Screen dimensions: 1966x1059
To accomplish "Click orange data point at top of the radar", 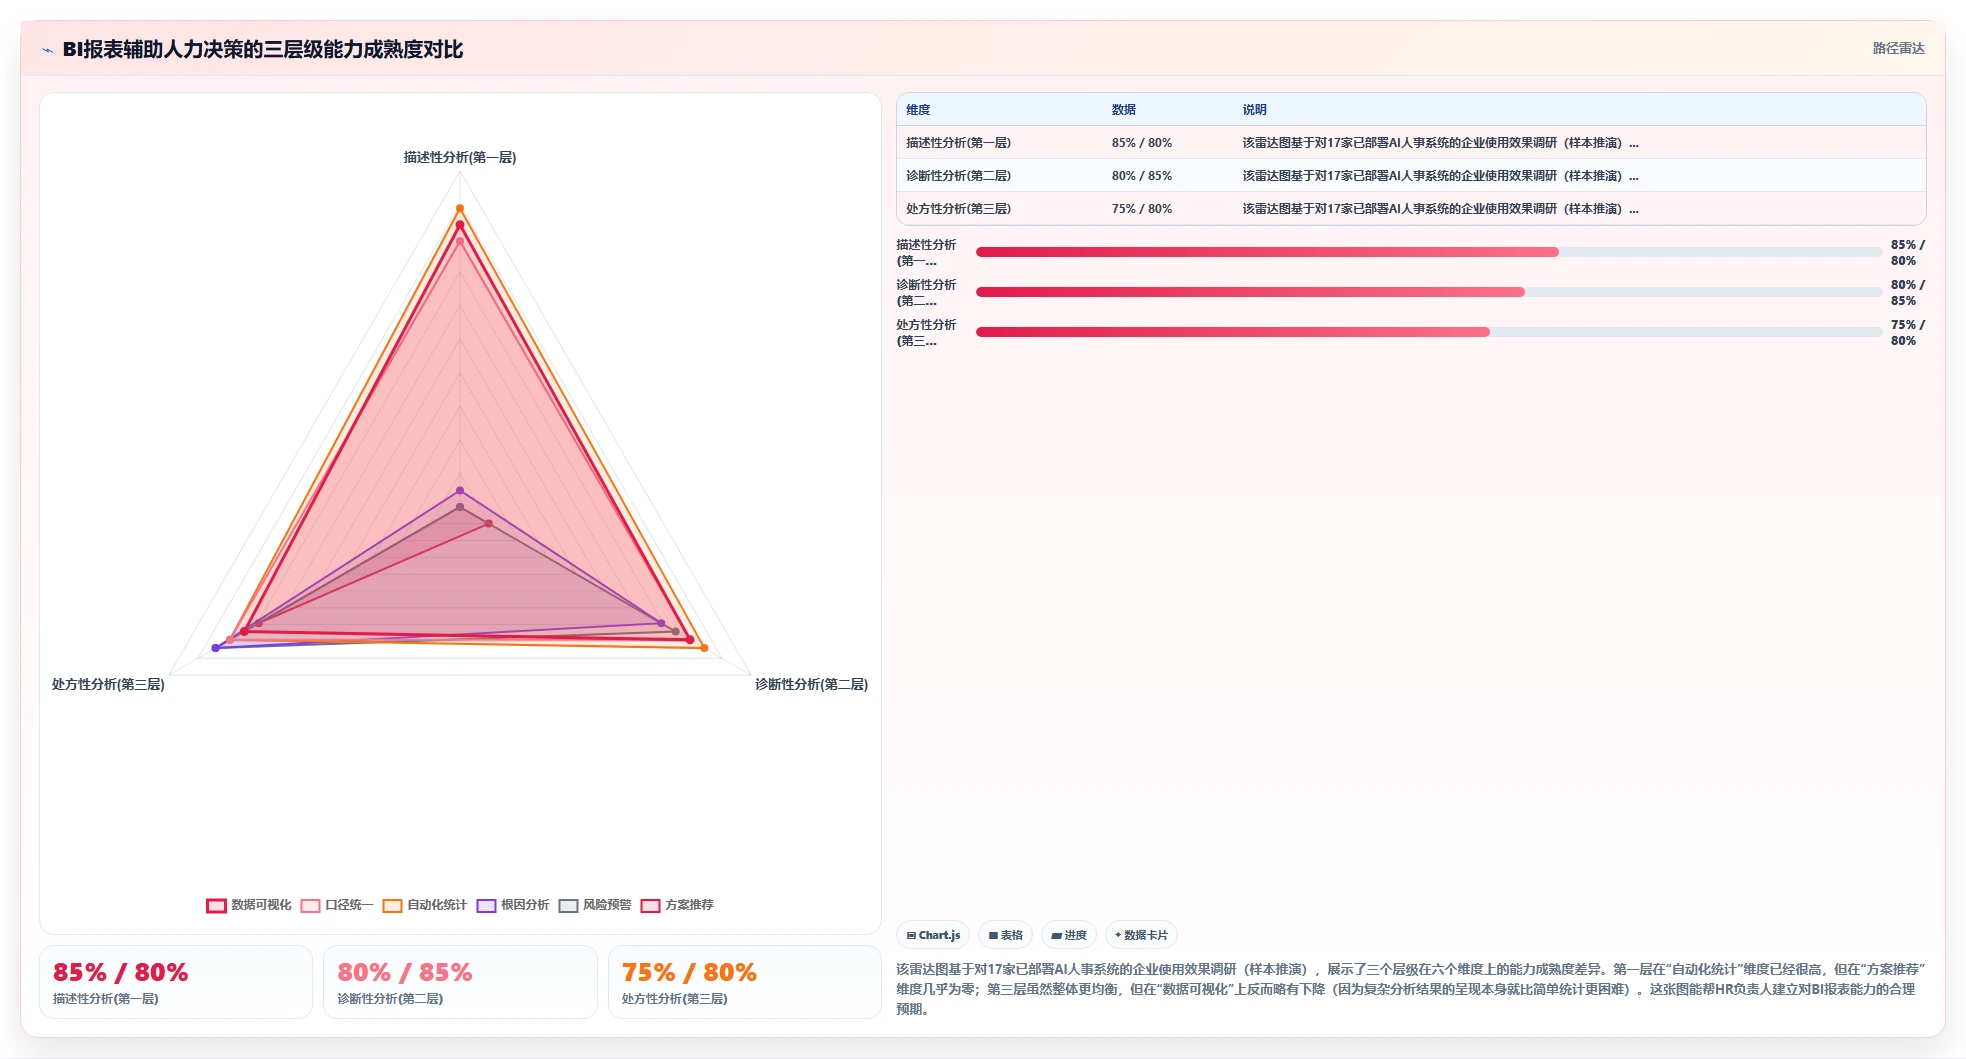I will coord(460,208).
